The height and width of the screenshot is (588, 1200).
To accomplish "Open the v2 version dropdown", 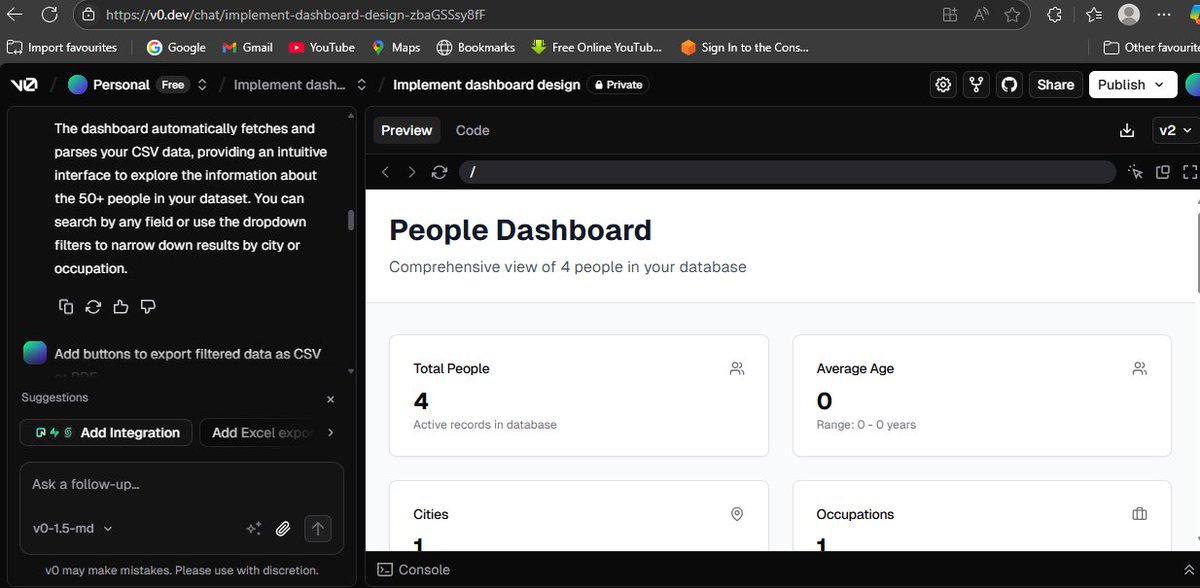I will tap(1175, 130).
